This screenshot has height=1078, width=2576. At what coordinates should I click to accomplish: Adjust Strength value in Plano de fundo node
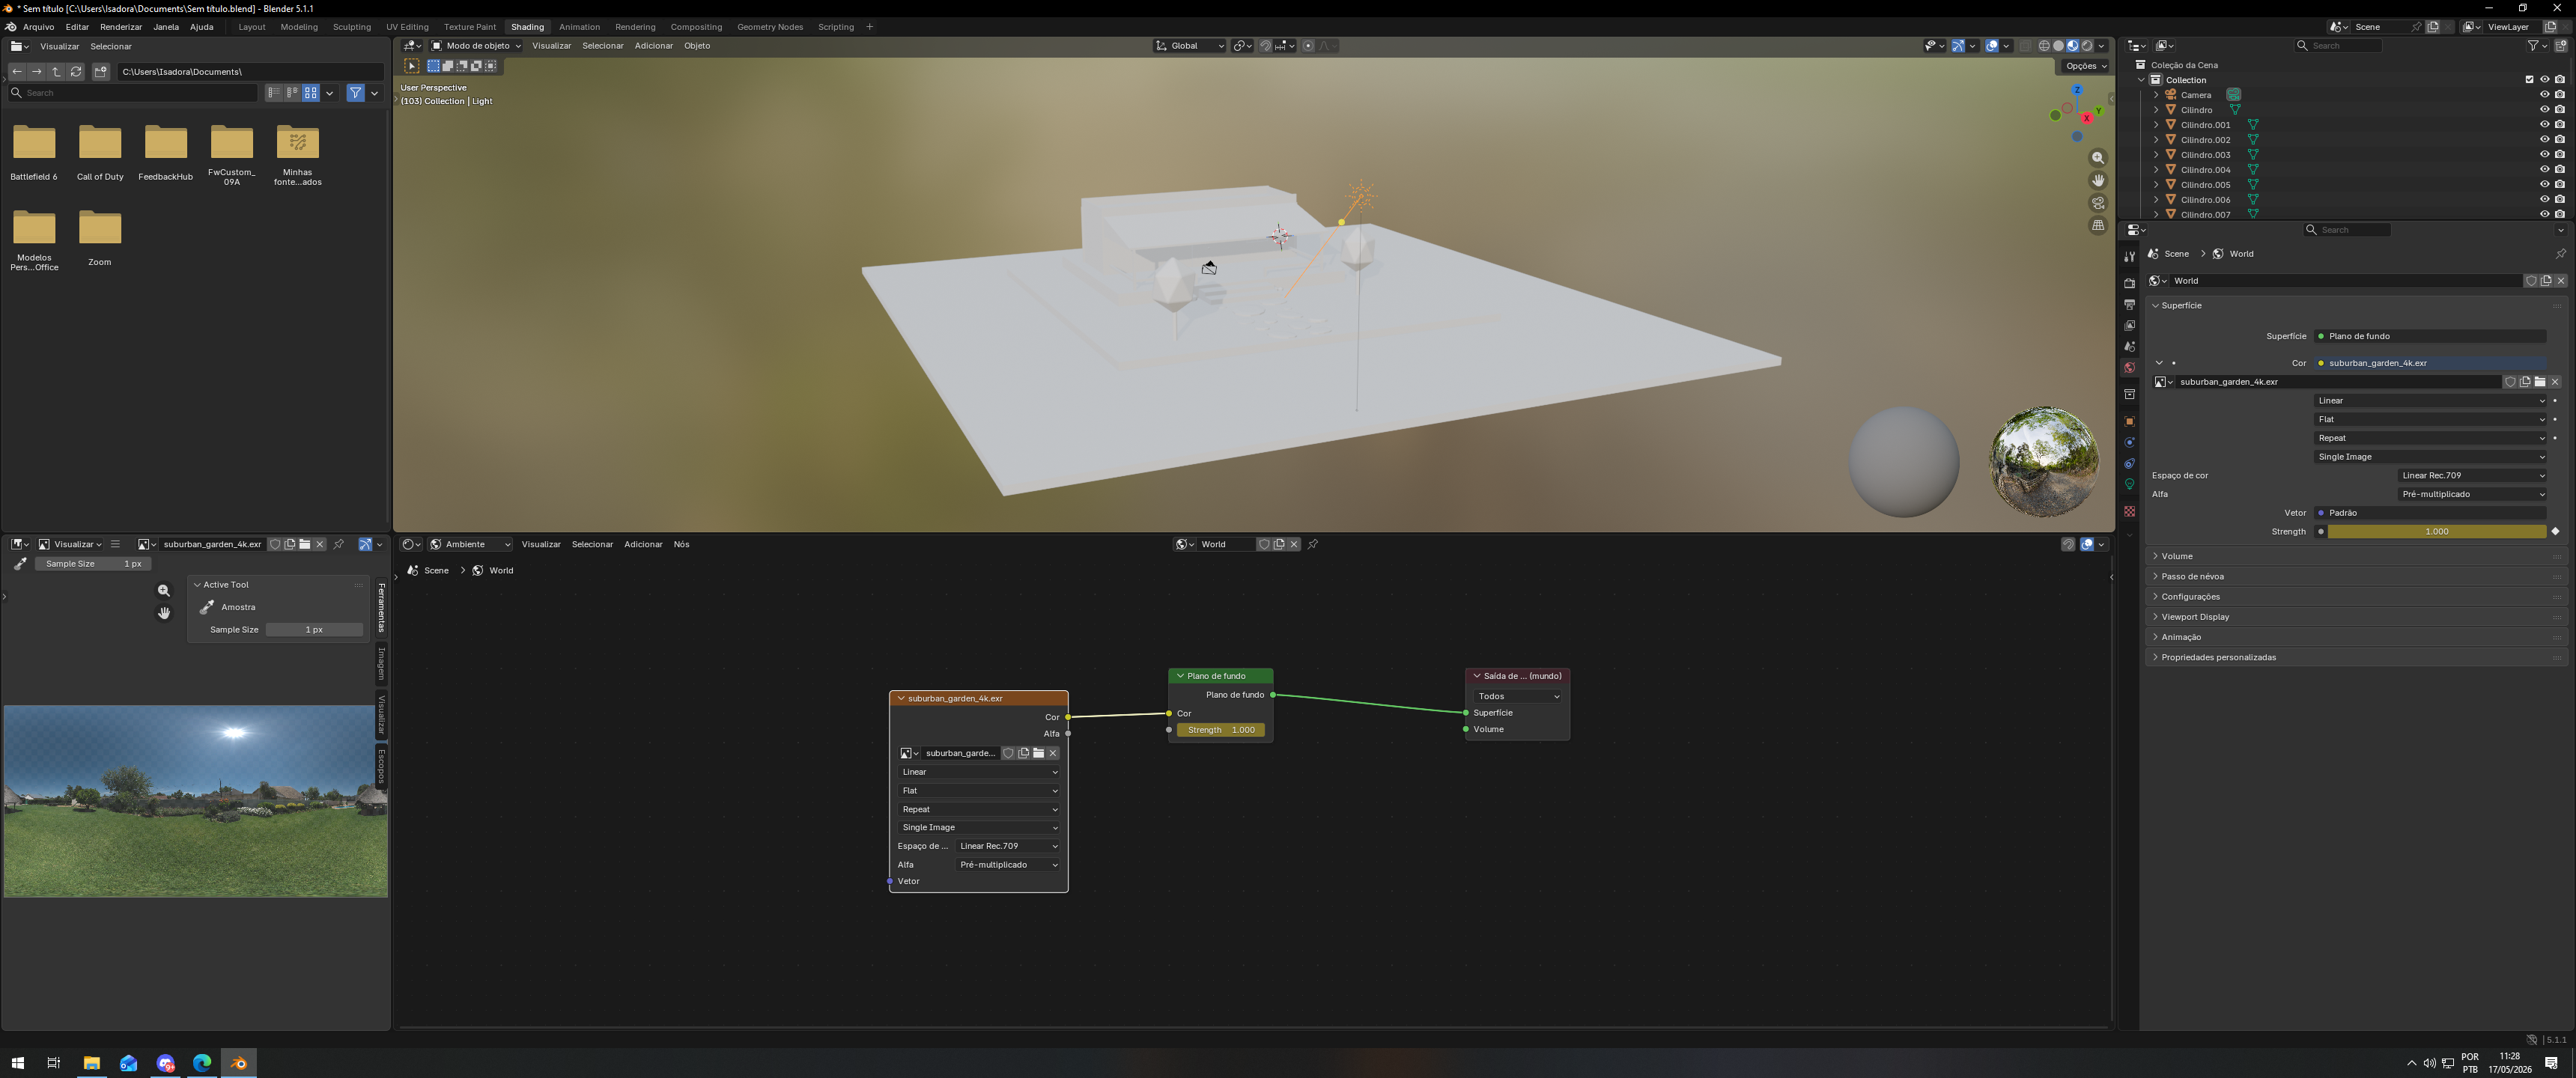1221,730
